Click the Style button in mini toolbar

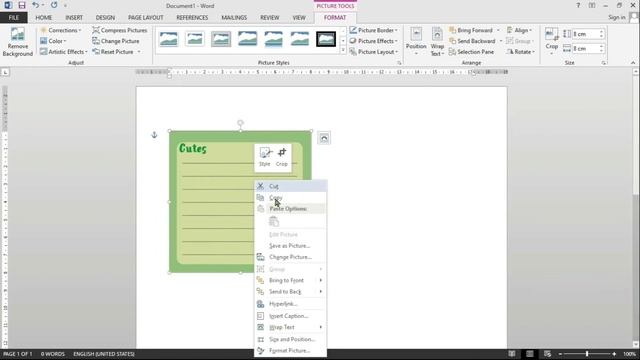264,157
